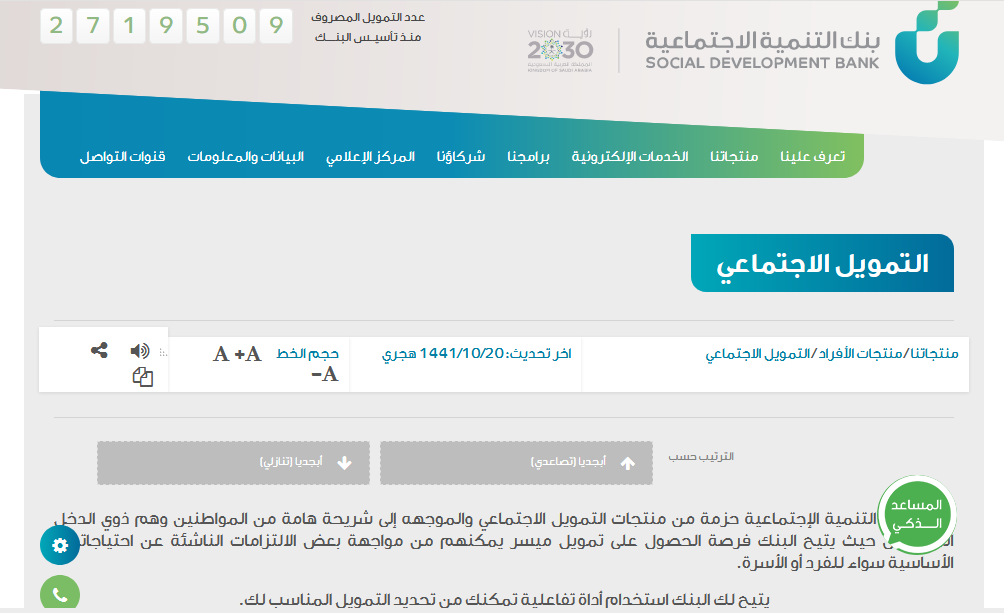Select برامجنا in navigation bar
Image resolution: width=1004 pixels, height=613 pixels.
click(x=528, y=157)
